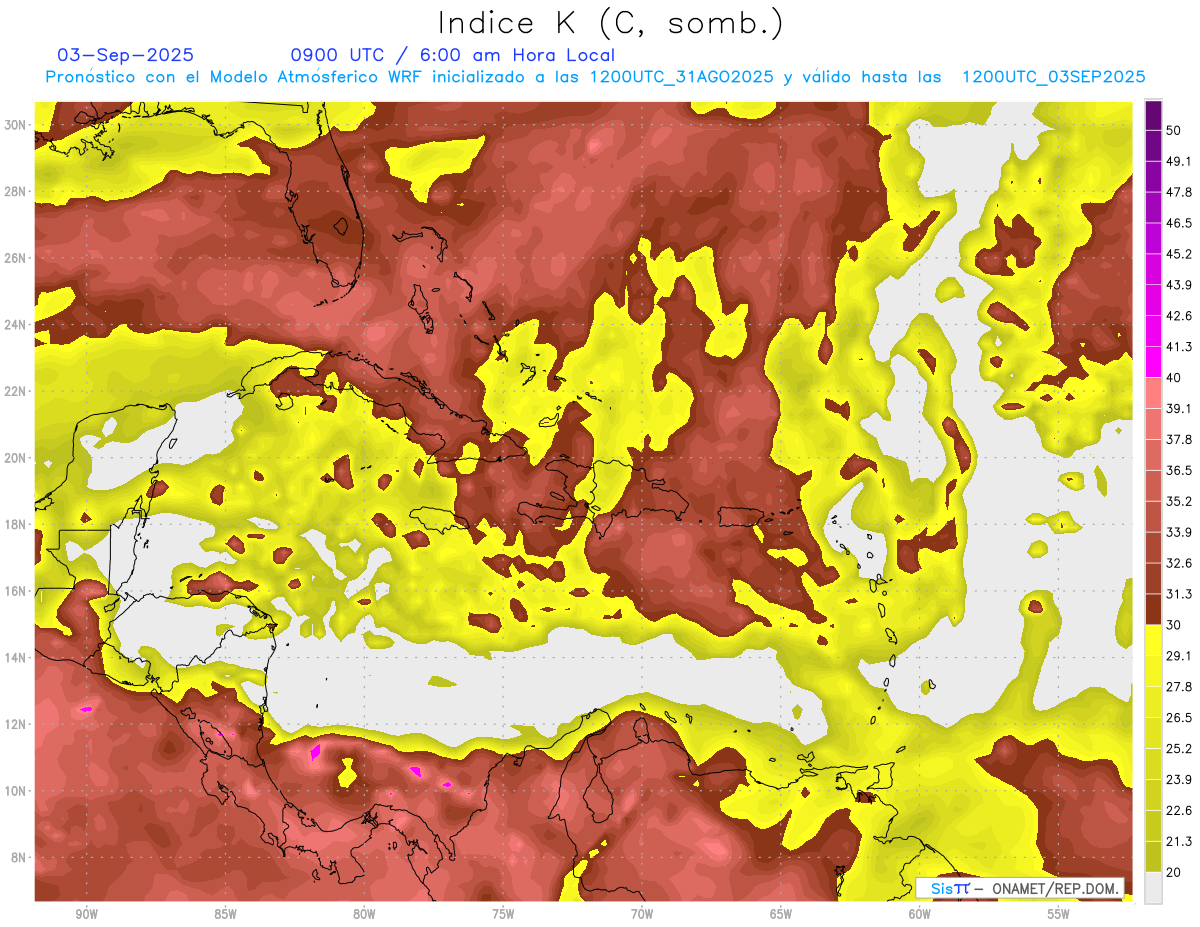The height and width of the screenshot is (927, 1200).
Task: Click colorbar label "39.1"
Action: (1179, 408)
